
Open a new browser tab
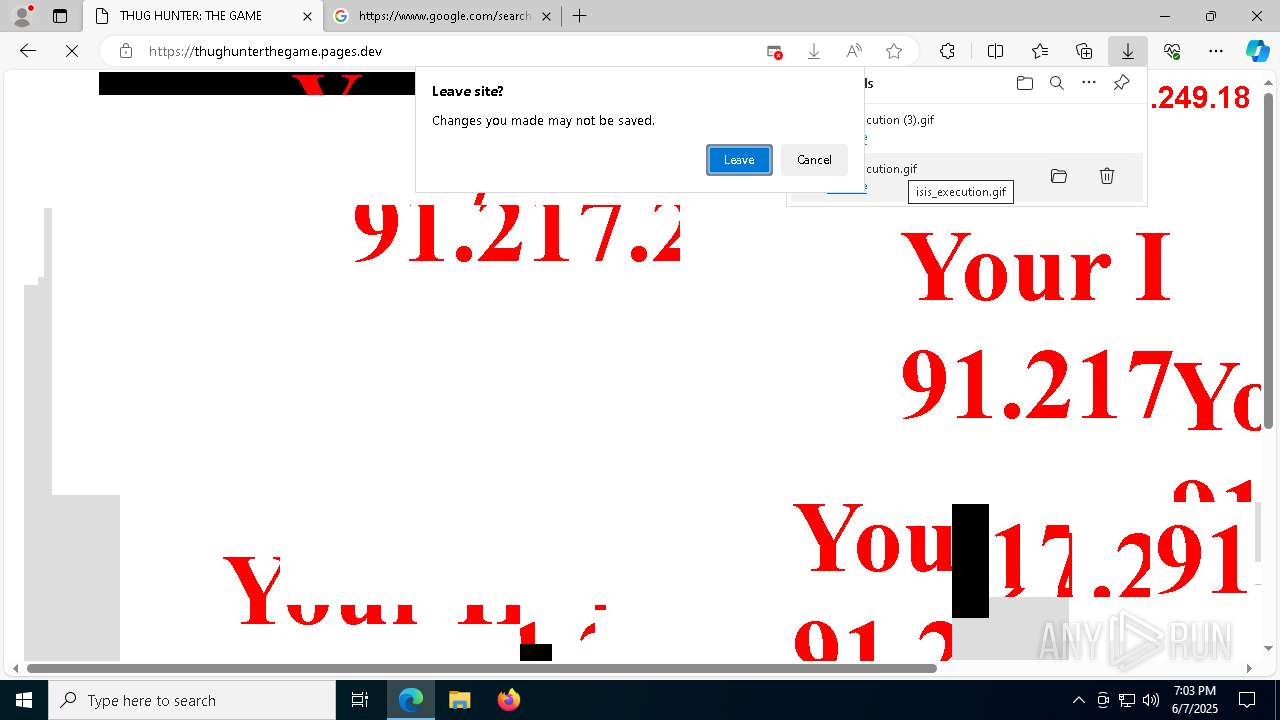point(579,16)
